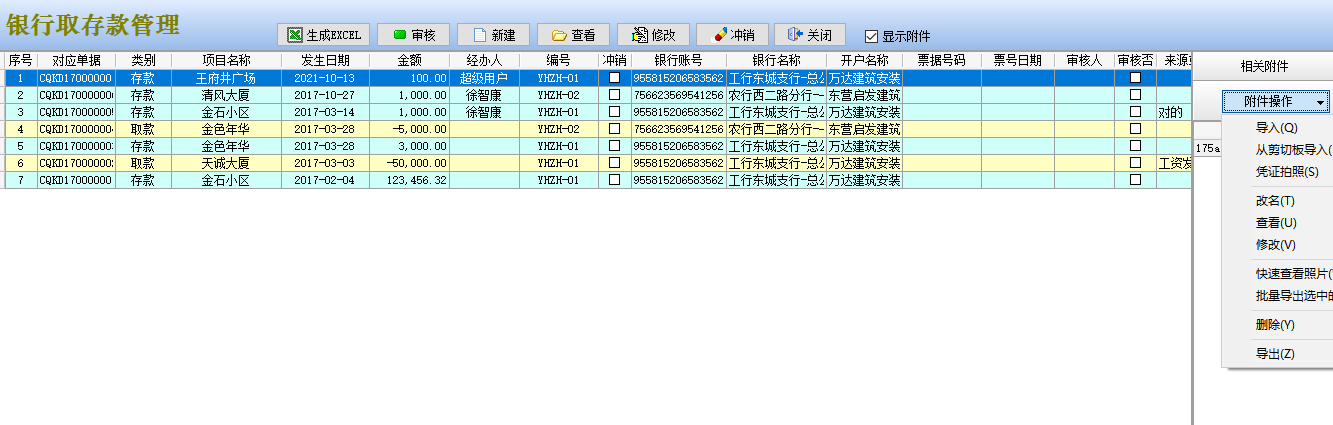Select the 天诚大厦 withdrawal row

click(x=225, y=163)
